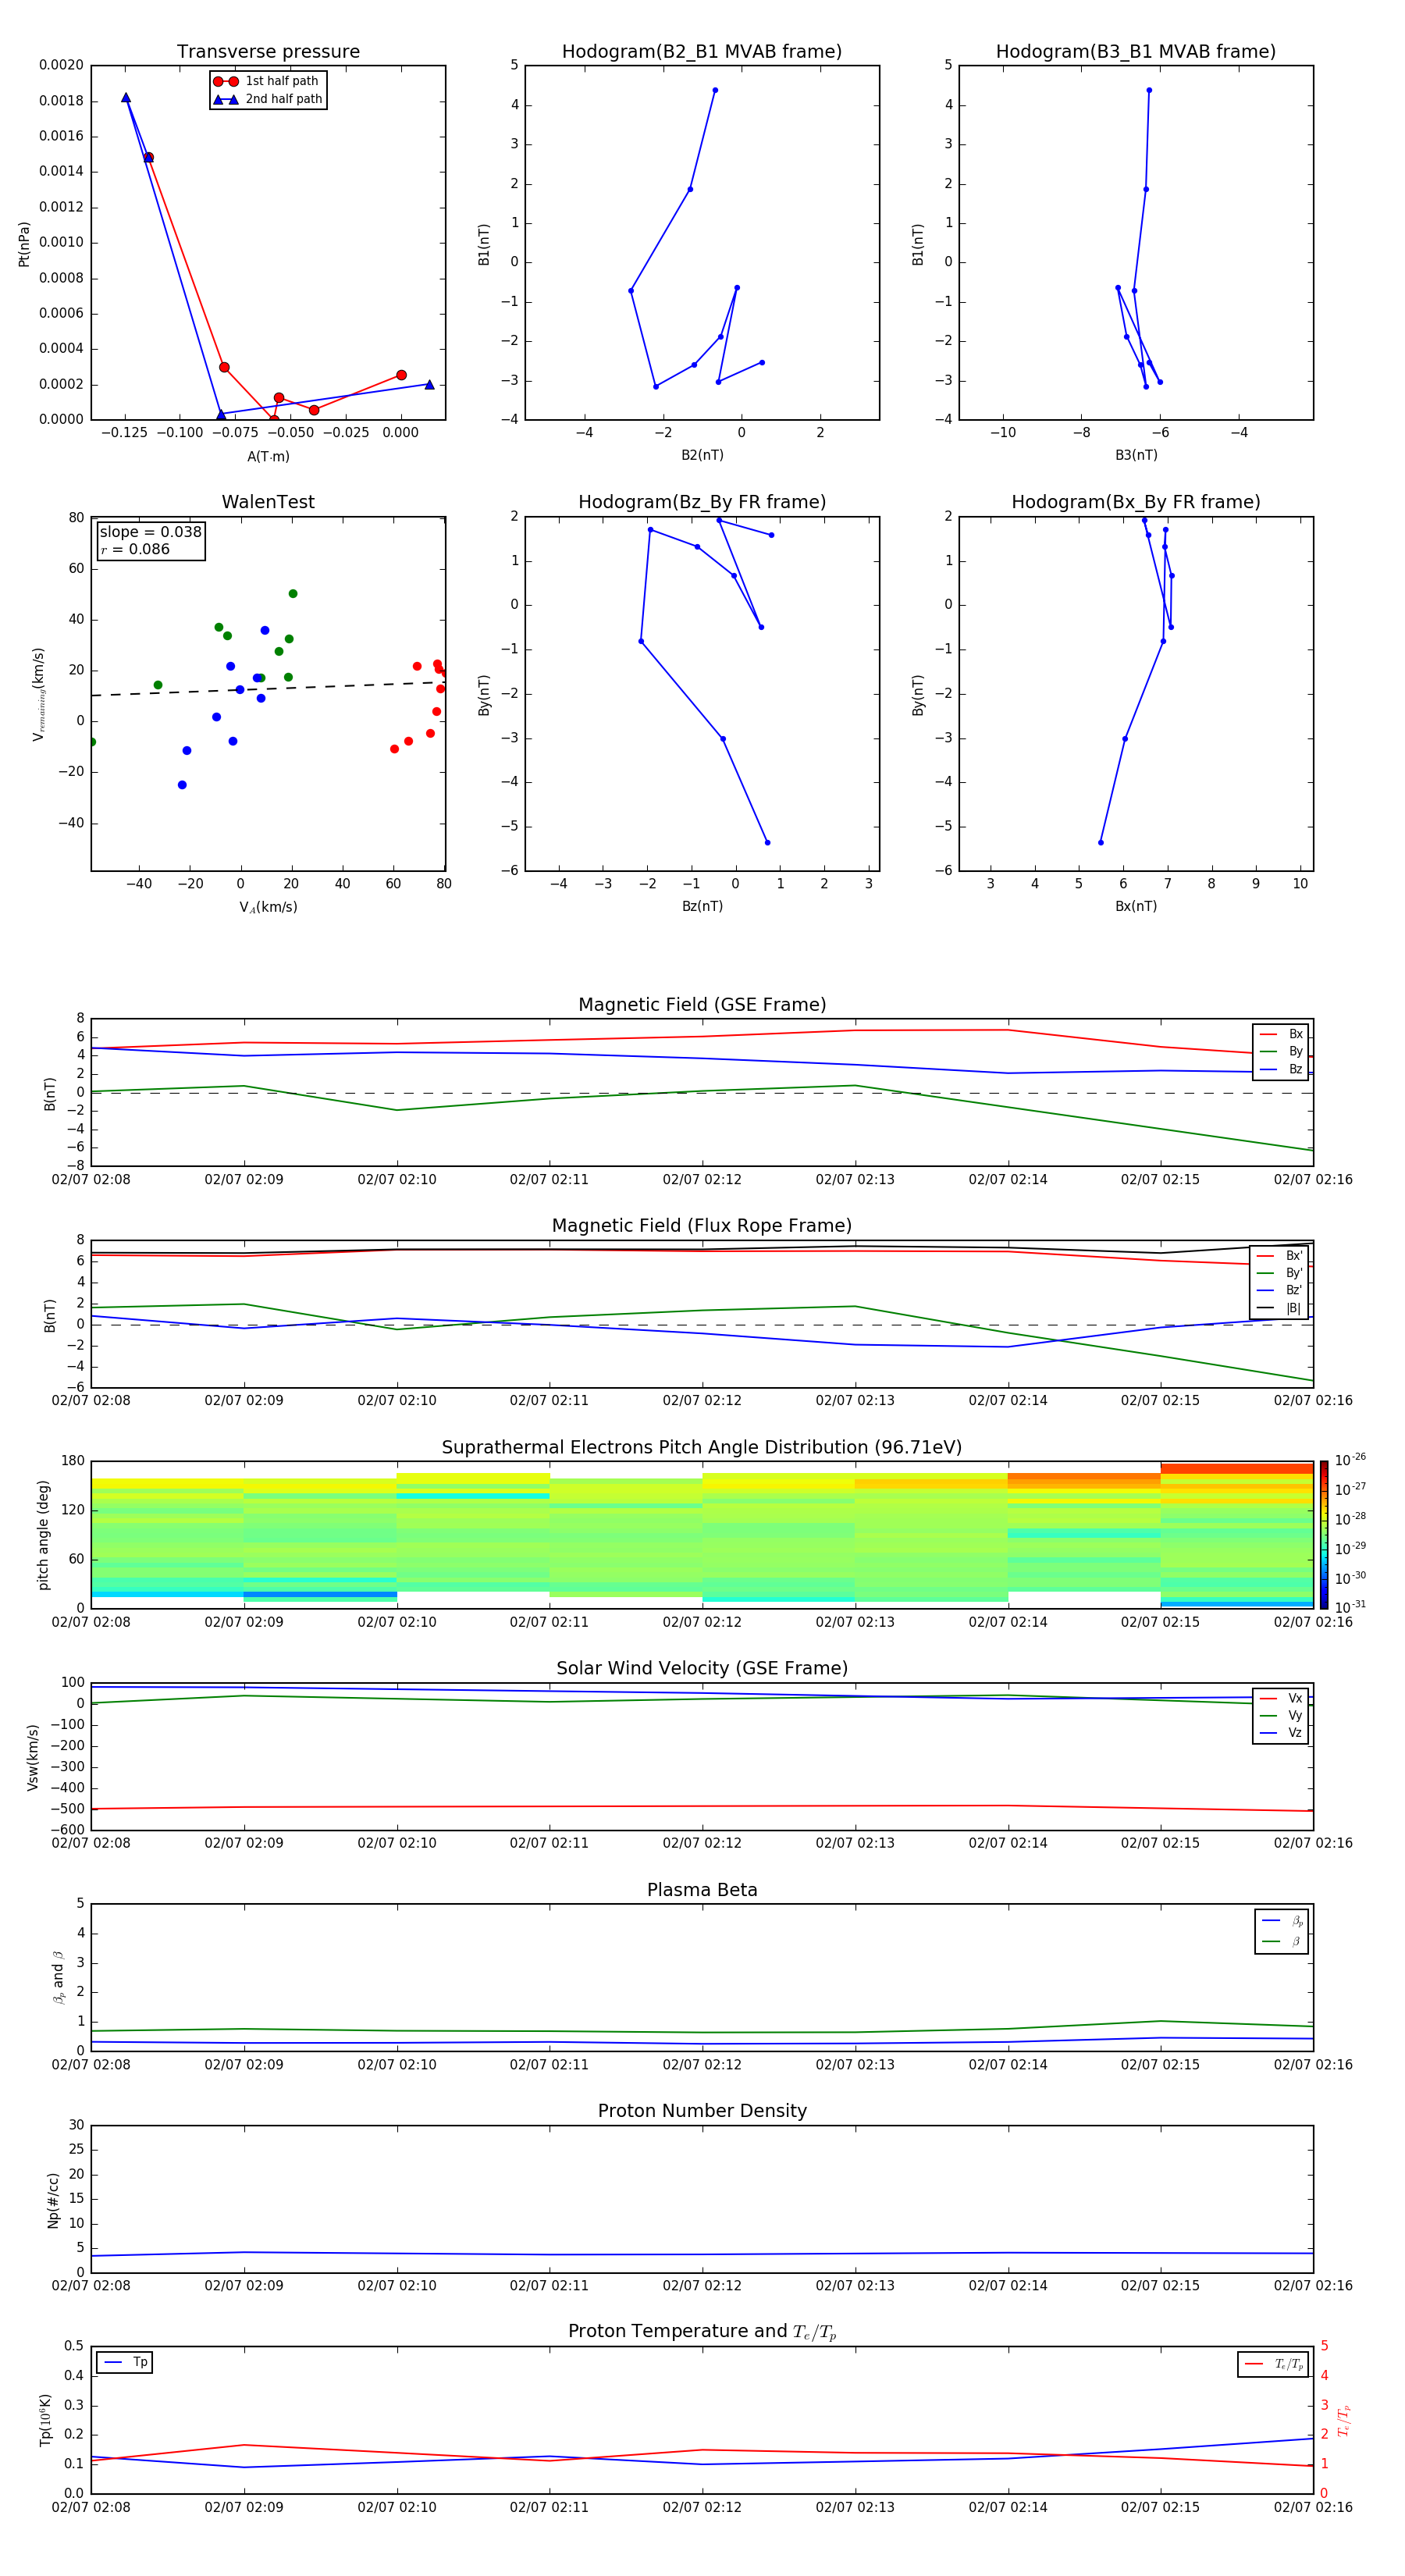Click the Plasma Beta plot title

click(x=702, y=1890)
